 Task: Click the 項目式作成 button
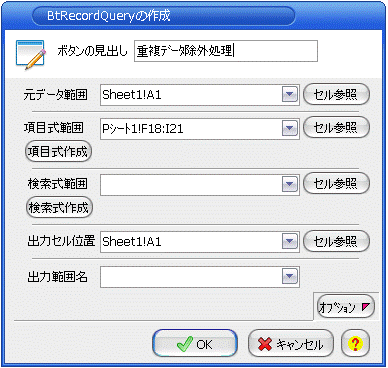tap(58, 152)
